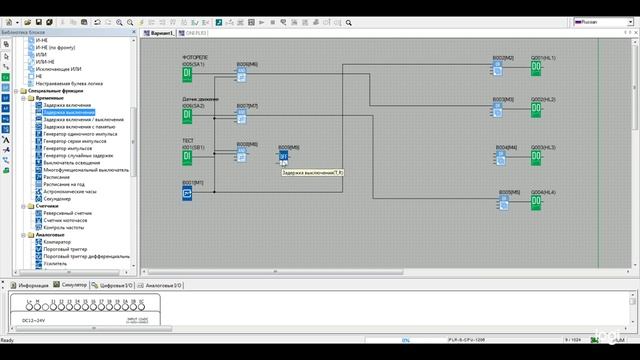This screenshot has height=360, width=640.
Task: Collapse the Специальные функции folder
Action: 16,91
